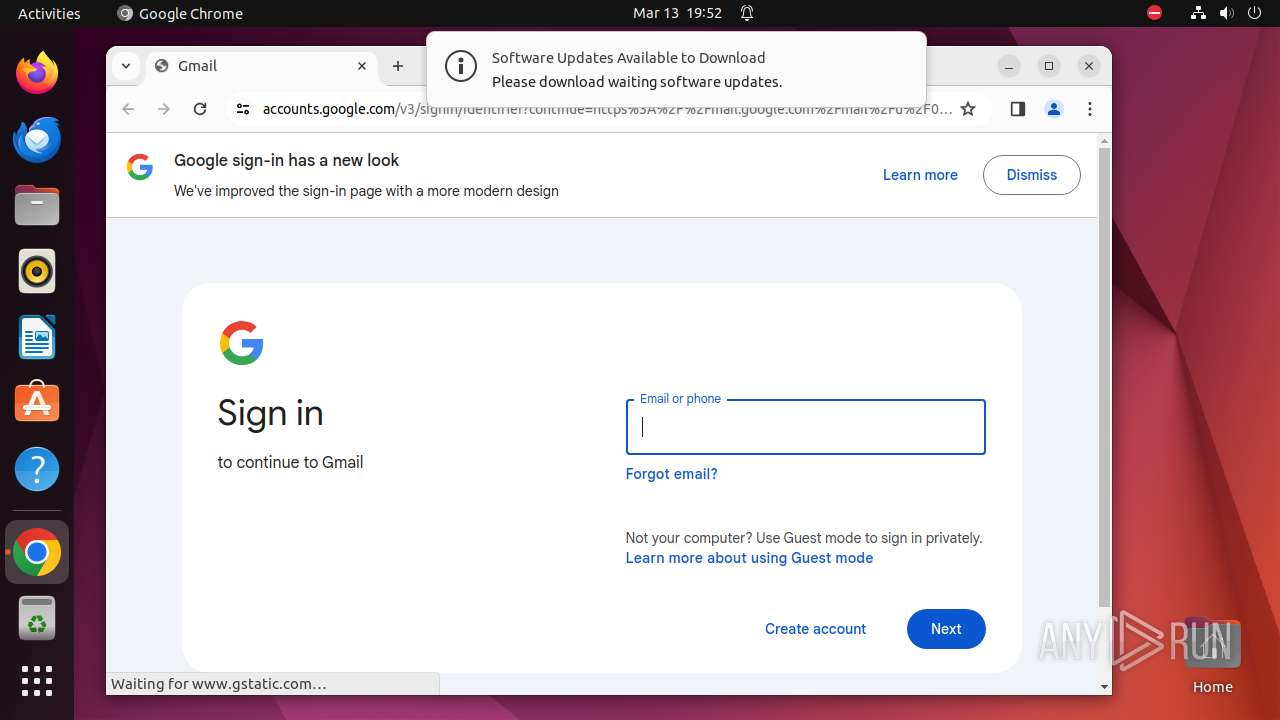Reload the current page
Screen dimensions: 1280x720
tap(200, 109)
